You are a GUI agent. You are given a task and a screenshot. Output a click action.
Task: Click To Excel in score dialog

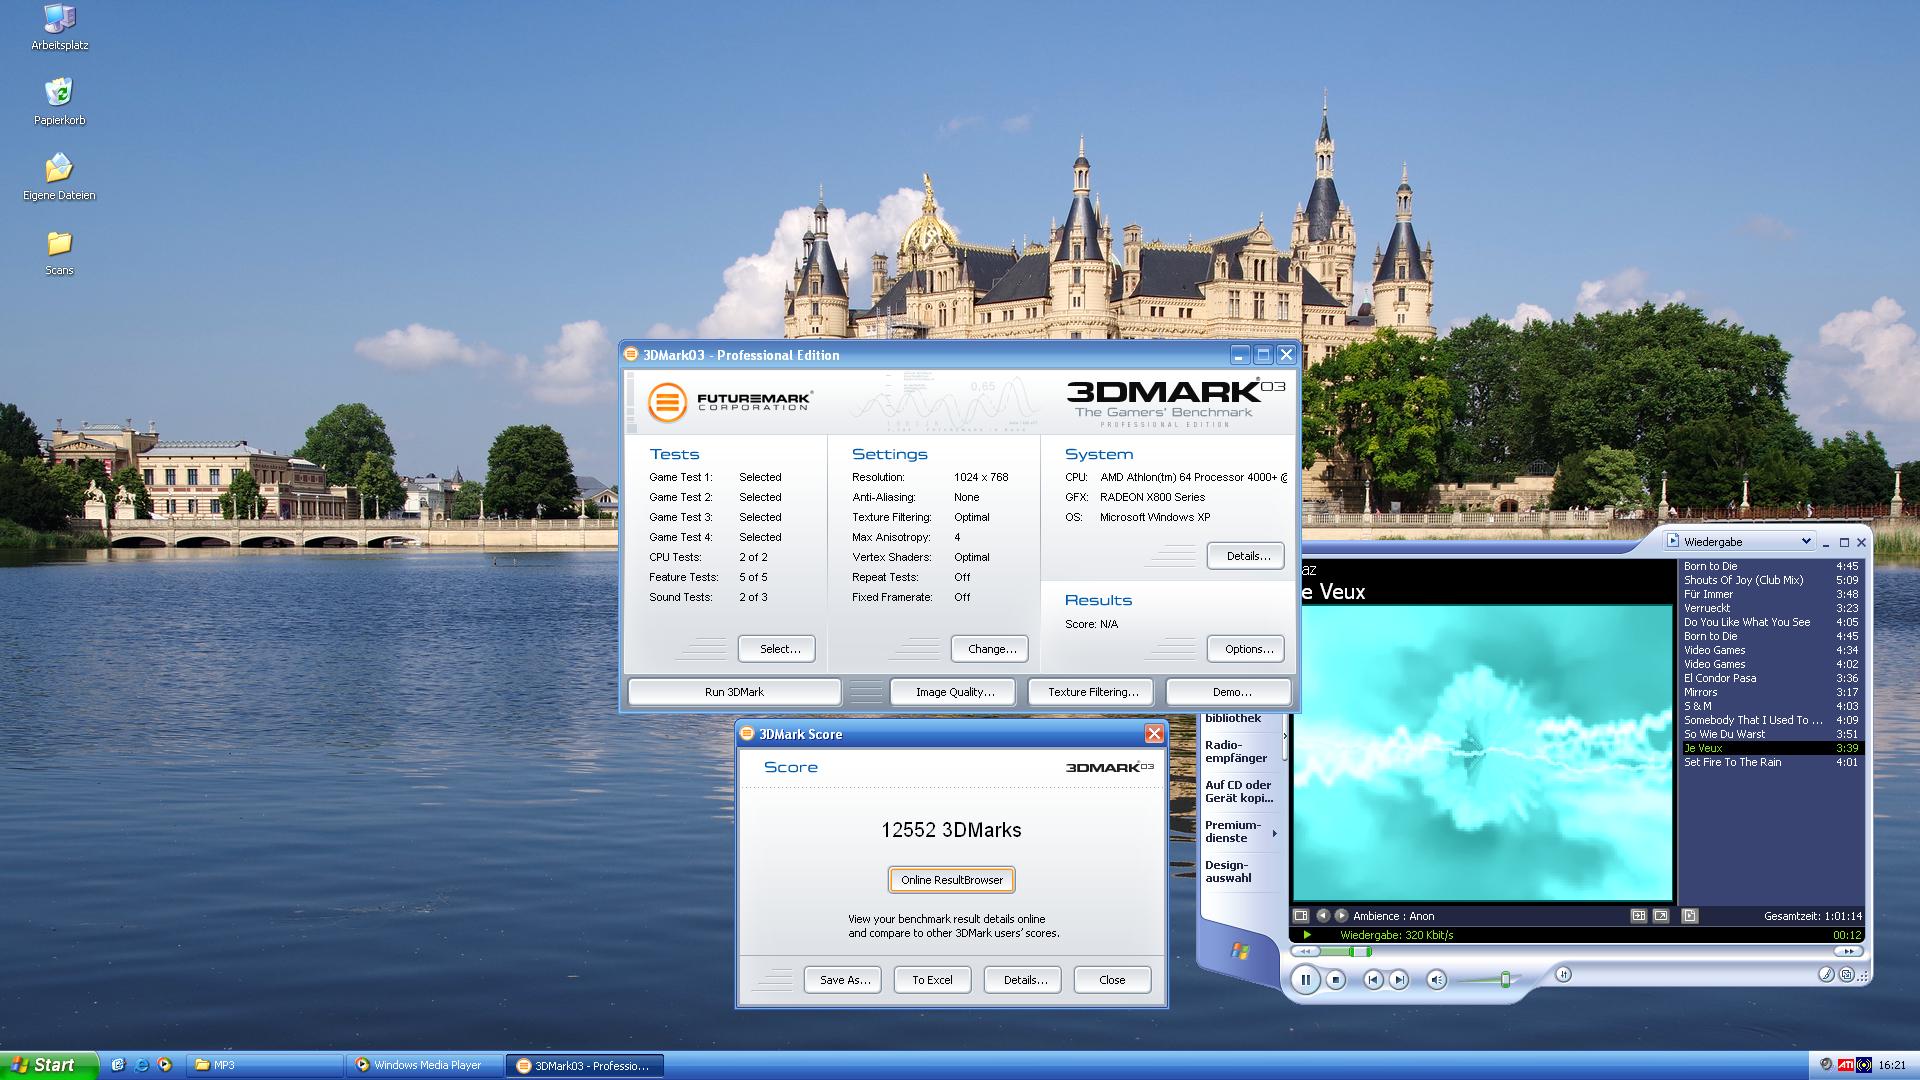coord(932,980)
